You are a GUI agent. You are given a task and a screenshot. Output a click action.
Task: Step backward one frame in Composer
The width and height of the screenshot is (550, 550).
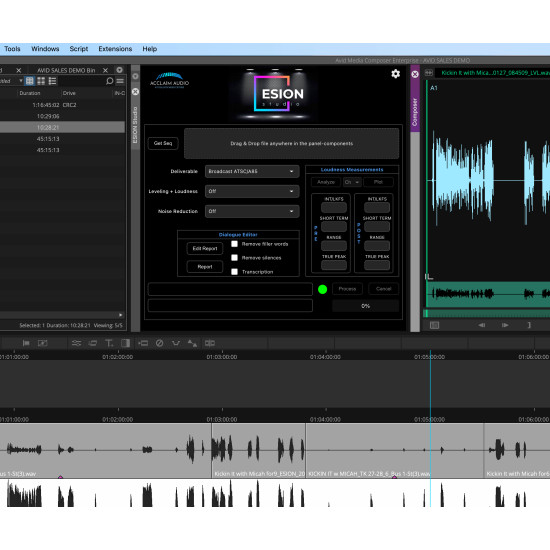pyautogui.click(x=482, y=325)
